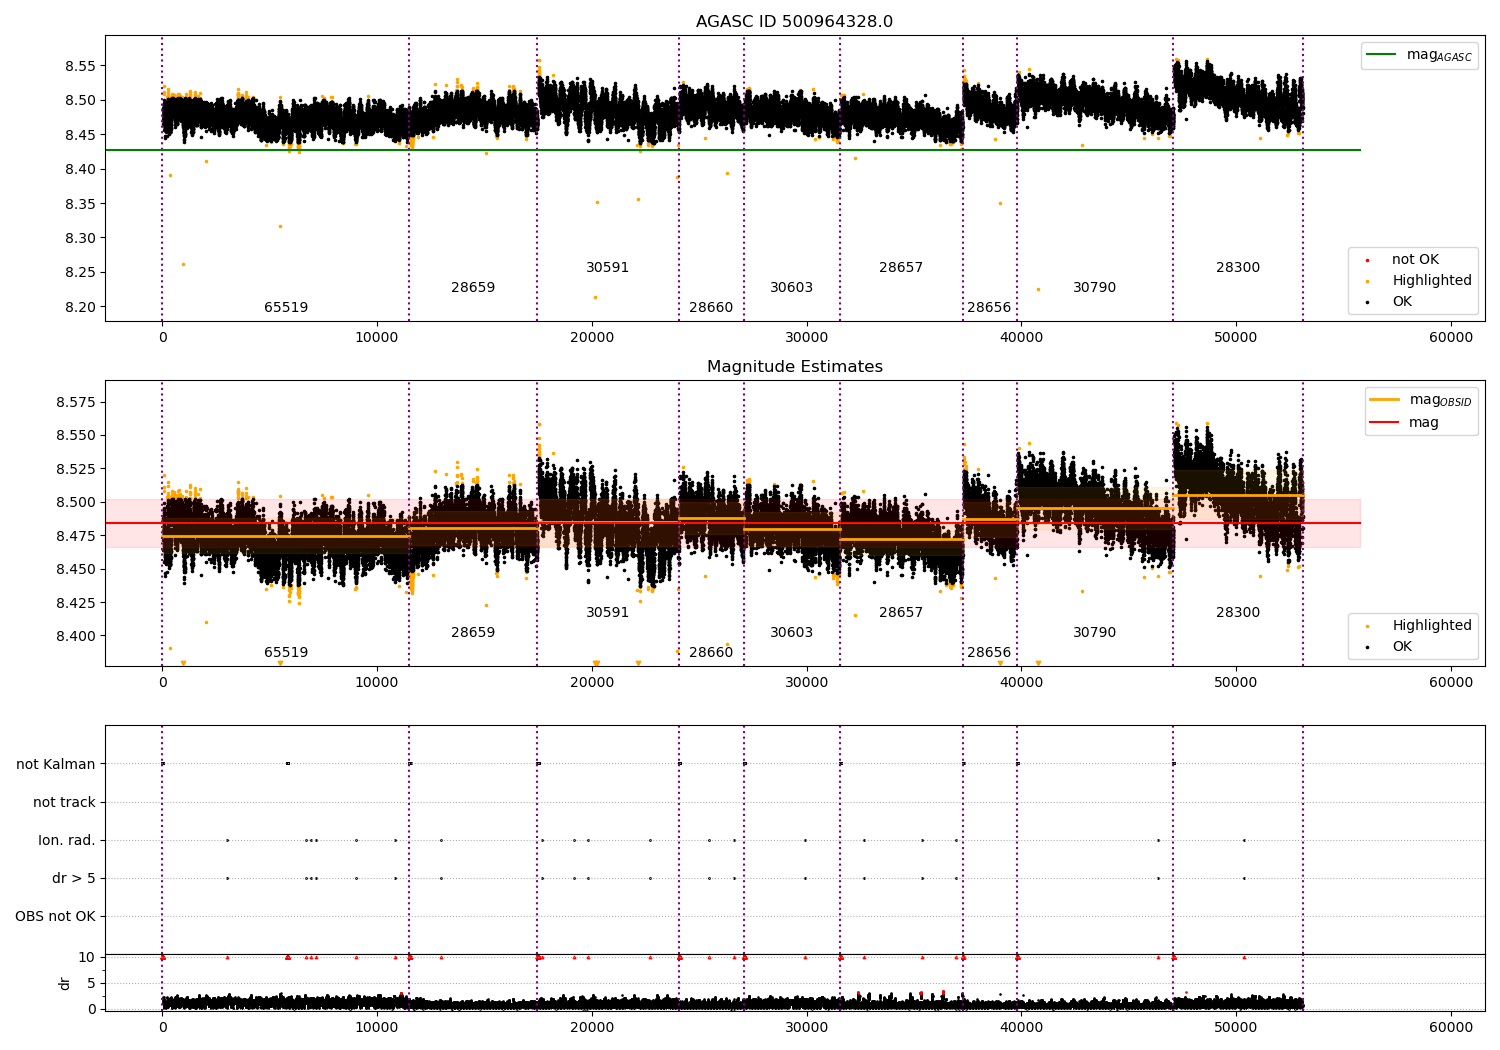Click obsid label 30591 in Magnitude Estimates plot
Screen dimensions: 1500x1050
tap(608, 613)
